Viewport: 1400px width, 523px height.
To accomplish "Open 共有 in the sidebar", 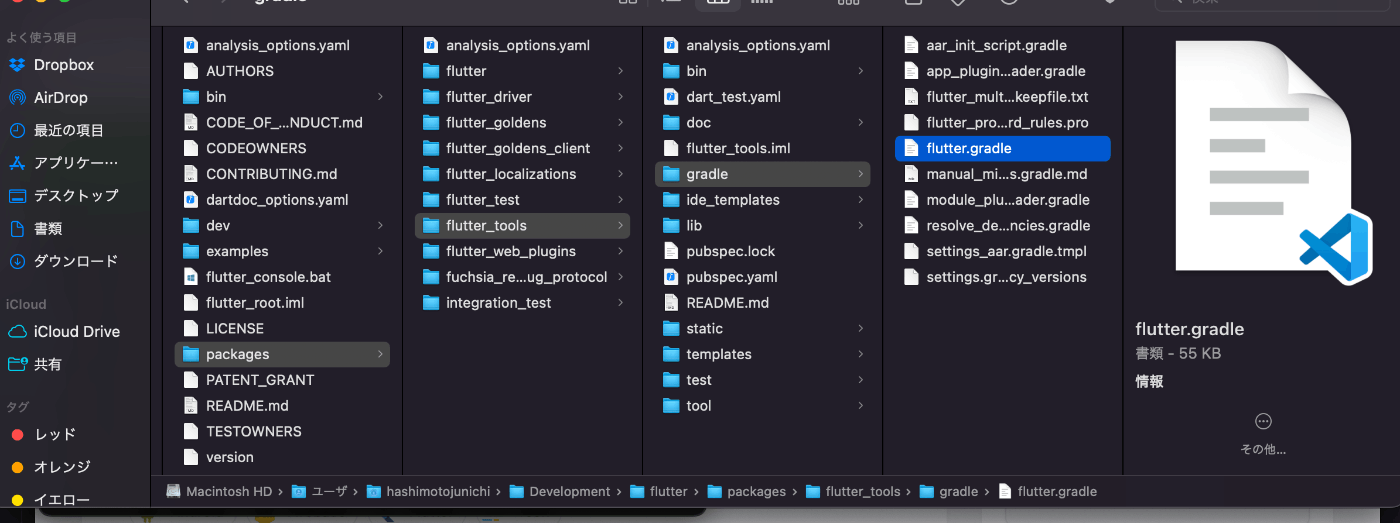I will tap(48, 365).
